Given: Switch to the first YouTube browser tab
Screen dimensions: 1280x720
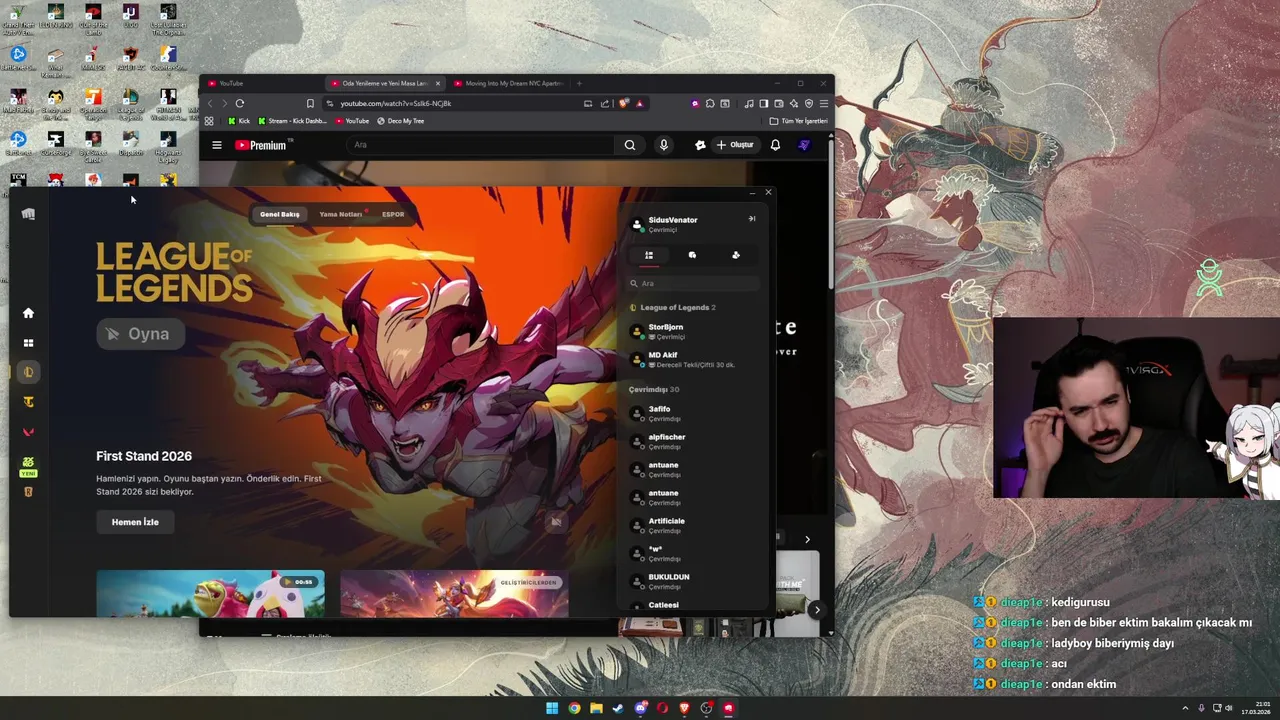Looking at the screenshot, I should (x=261, y=83).
